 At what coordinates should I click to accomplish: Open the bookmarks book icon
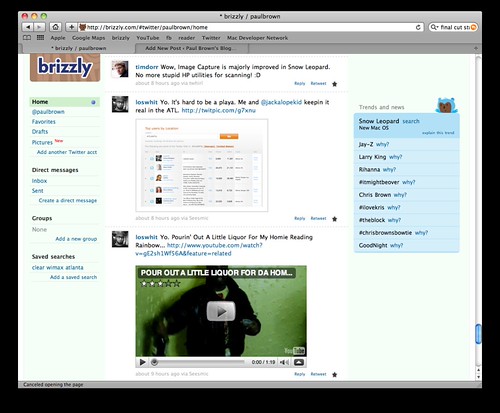click(x=27, y=38)
